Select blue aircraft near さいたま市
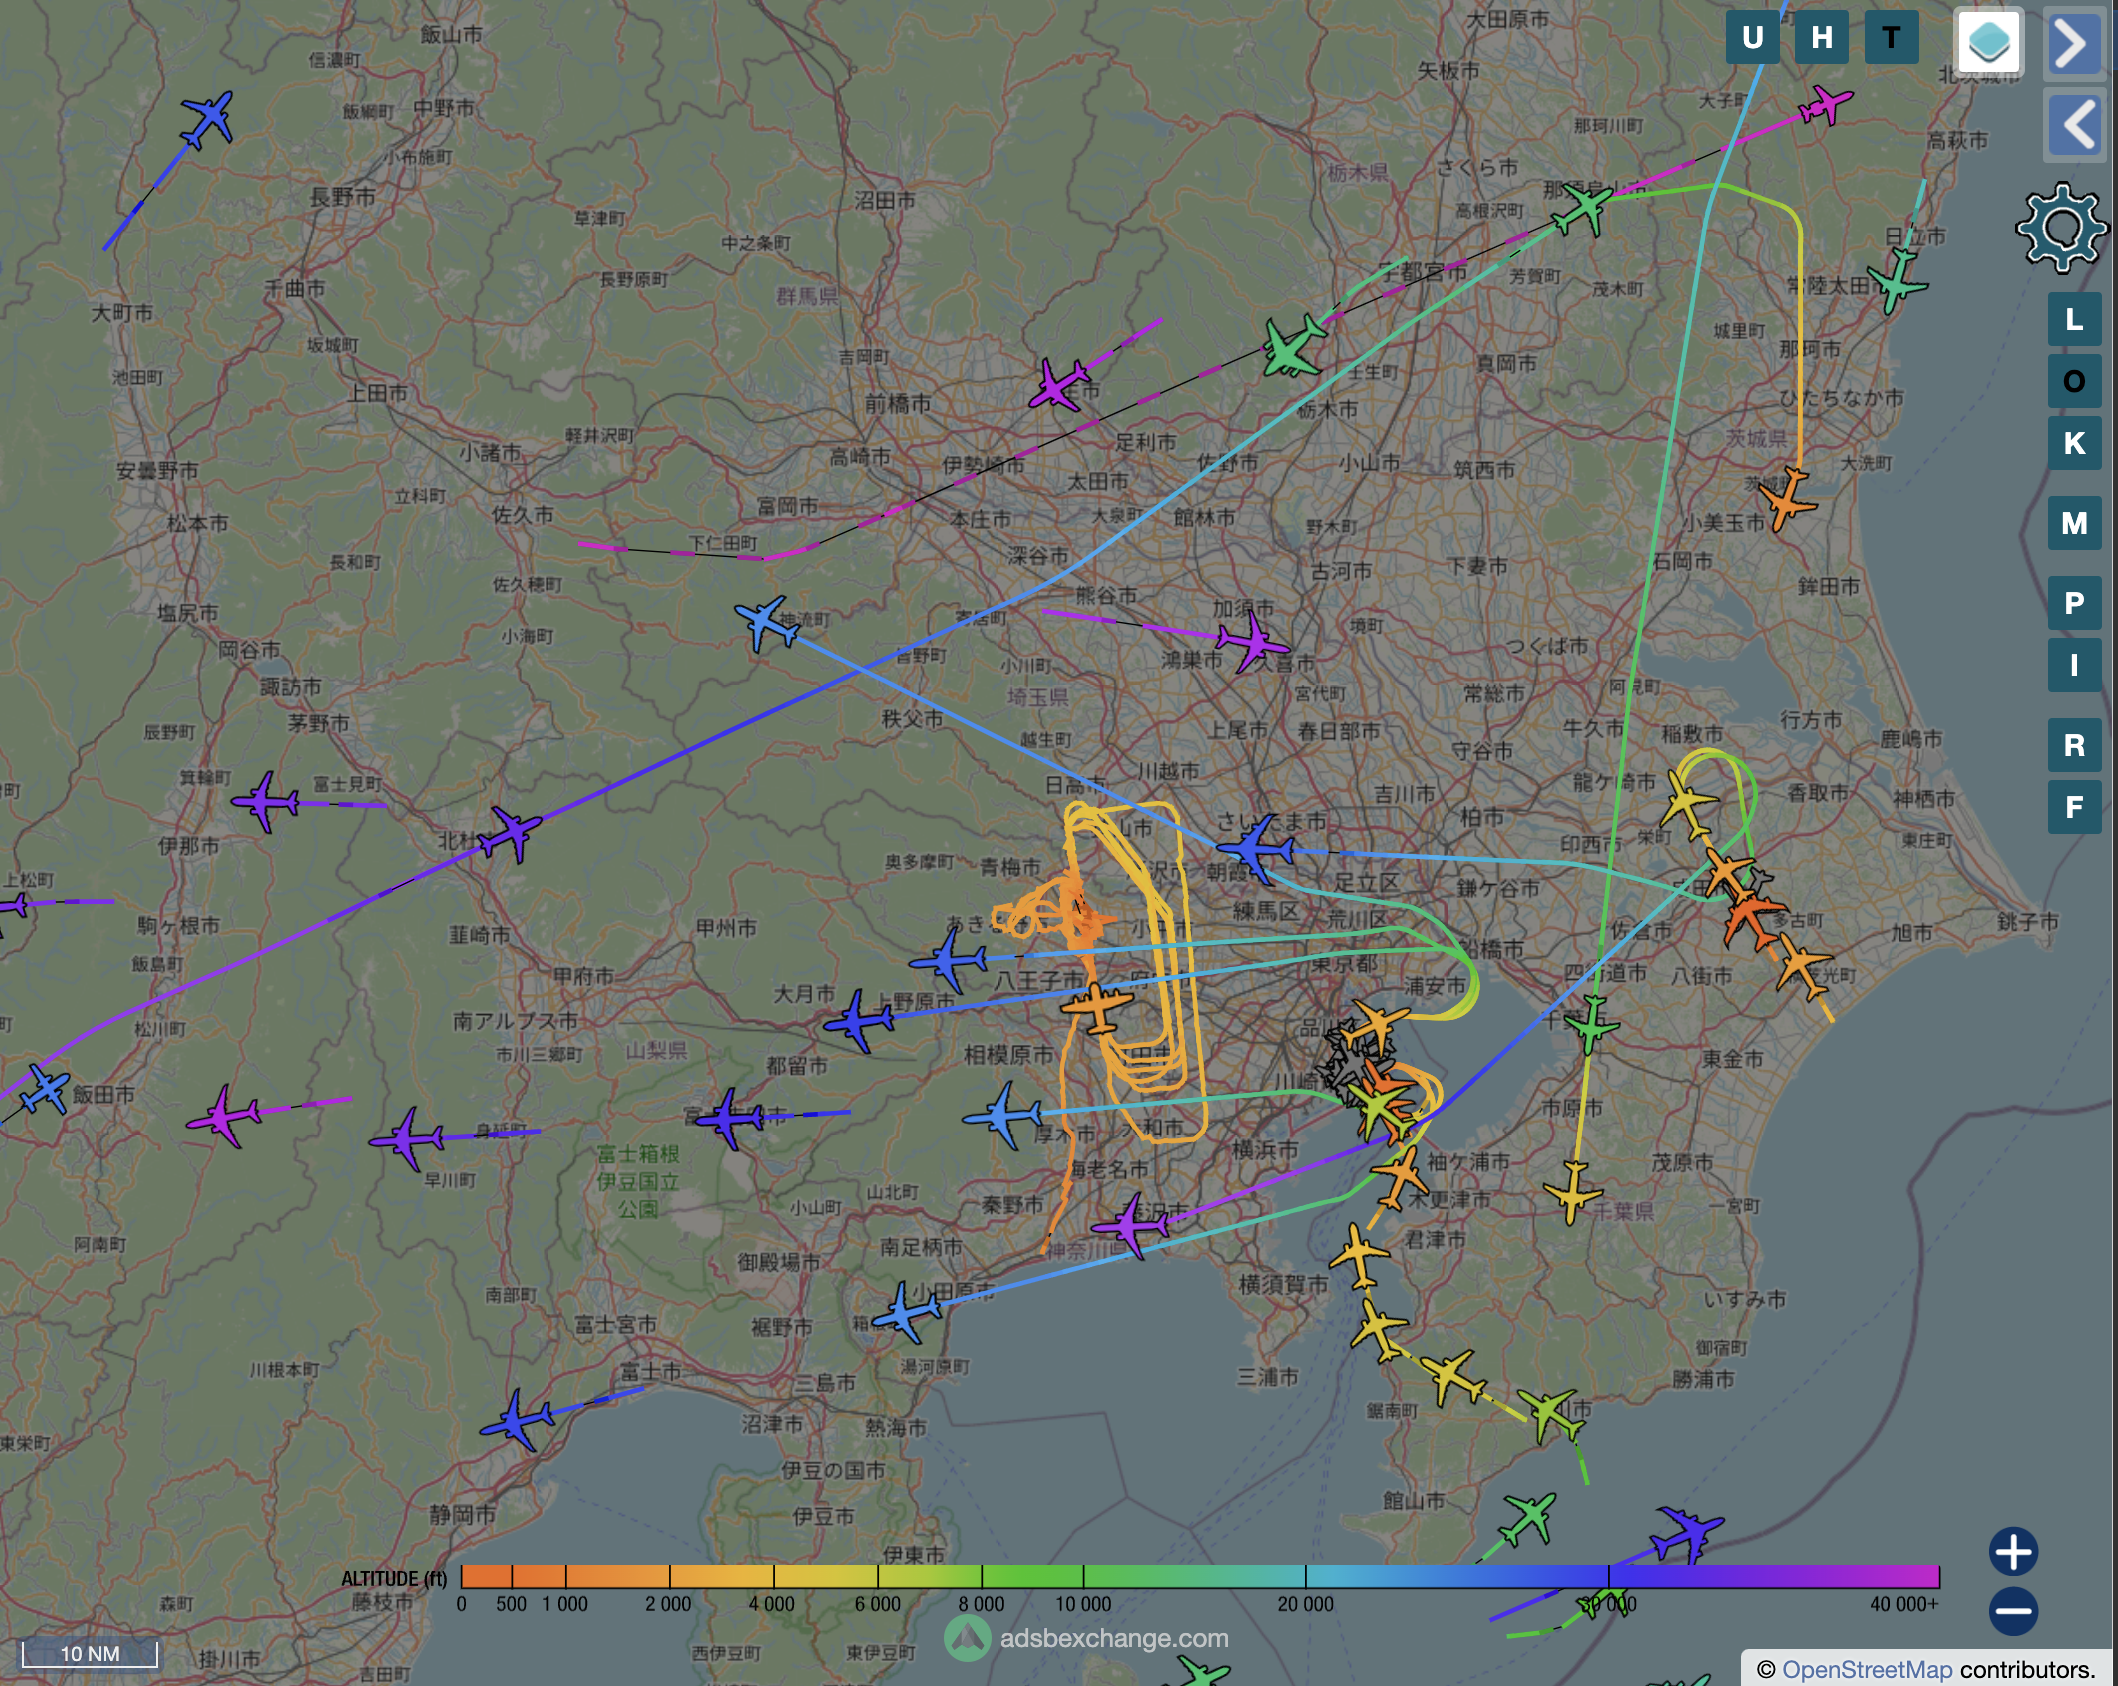 click(1257, 849)
